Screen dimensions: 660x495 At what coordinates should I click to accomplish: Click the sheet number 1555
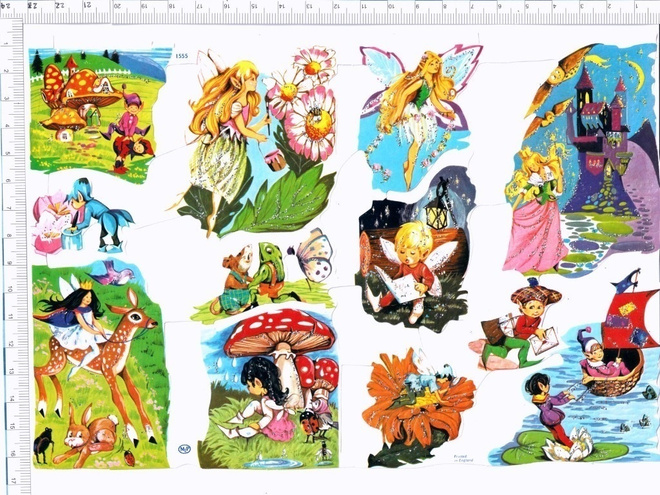tap(181, 56)
